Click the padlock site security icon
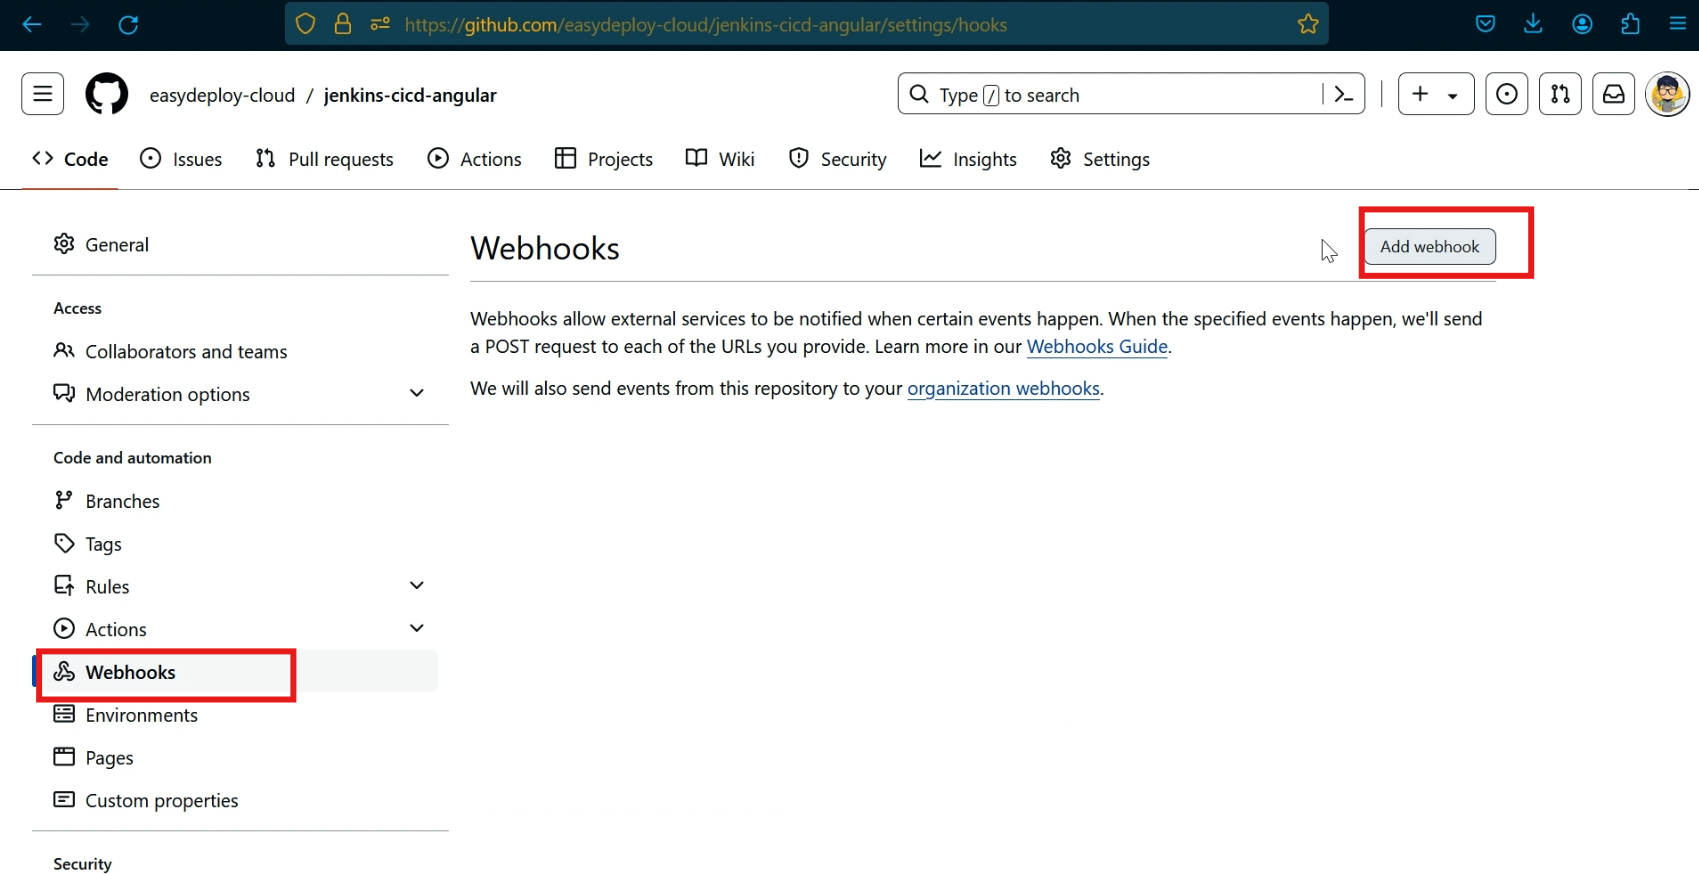1699x874 pixels. pos(342,24)
